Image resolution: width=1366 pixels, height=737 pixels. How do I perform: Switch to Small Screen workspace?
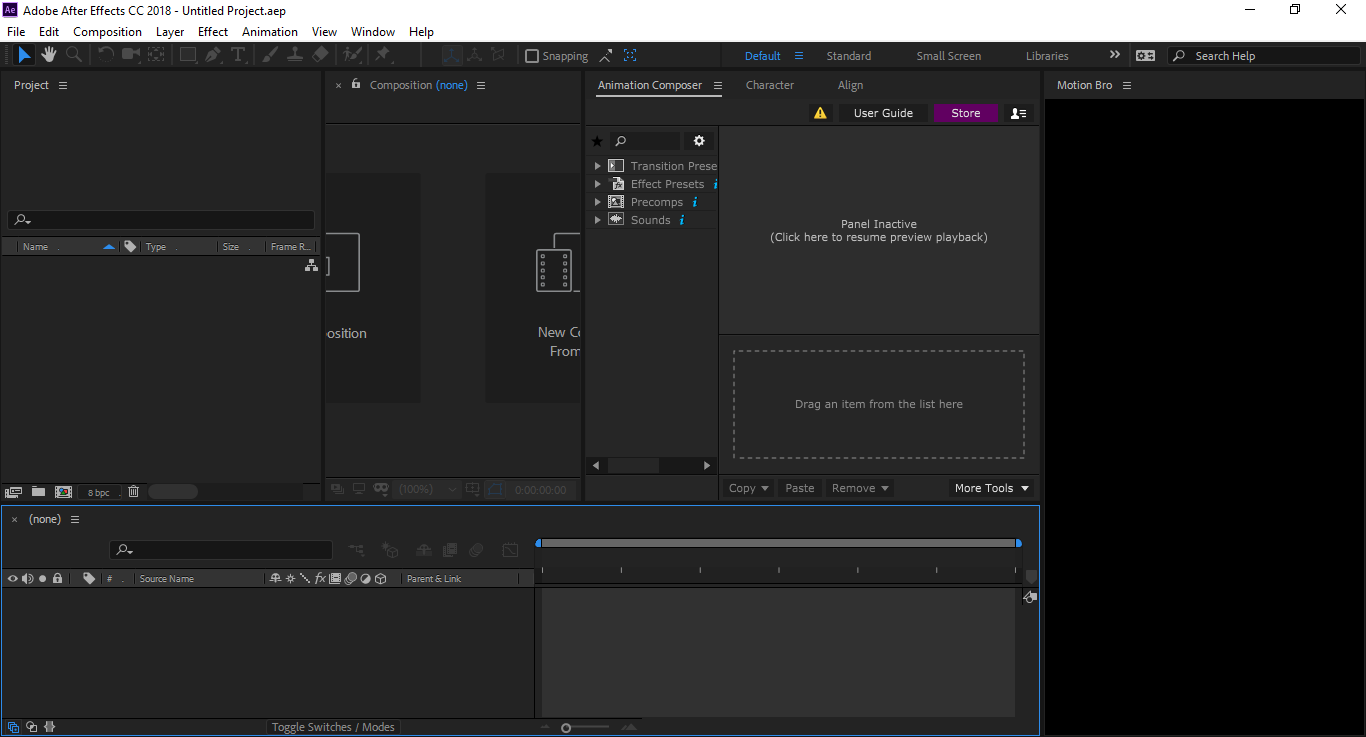click(x=949, y=56)
